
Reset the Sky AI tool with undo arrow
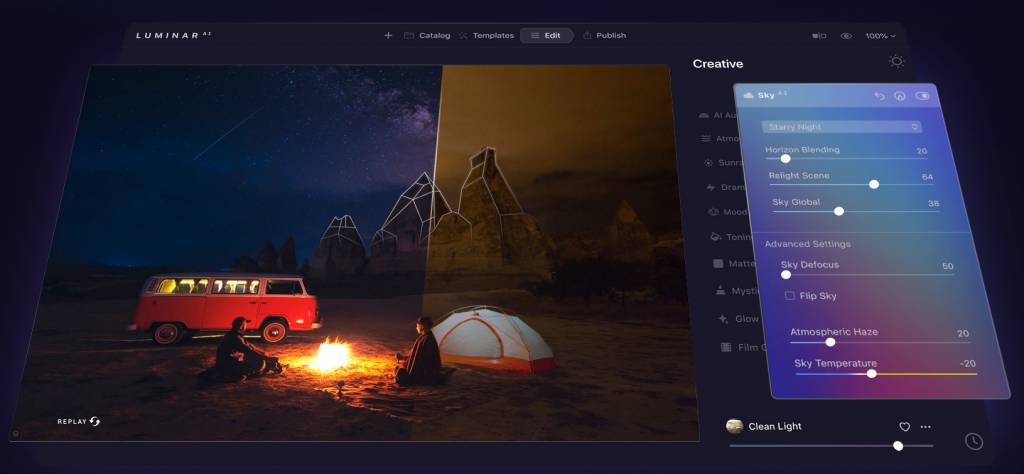click(x=879, y=96)
